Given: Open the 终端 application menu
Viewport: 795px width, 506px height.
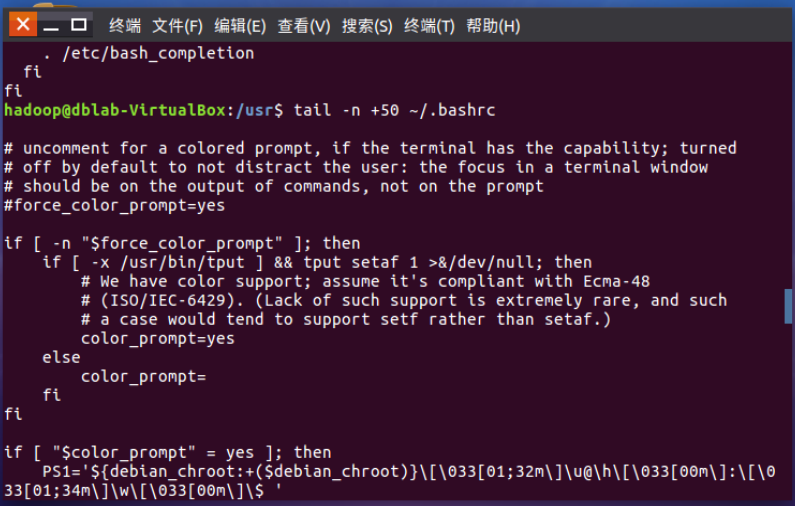Looking at the screenshot, I should point(125,25).
